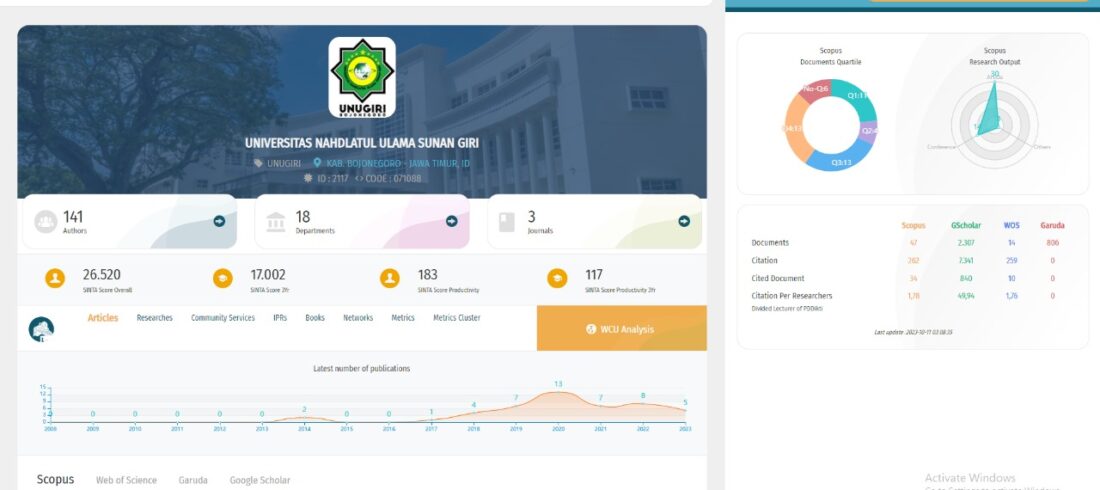Screen dimensions: 1100x490
Task: Click the departments building icon
Action: click(x=276, y=222)
